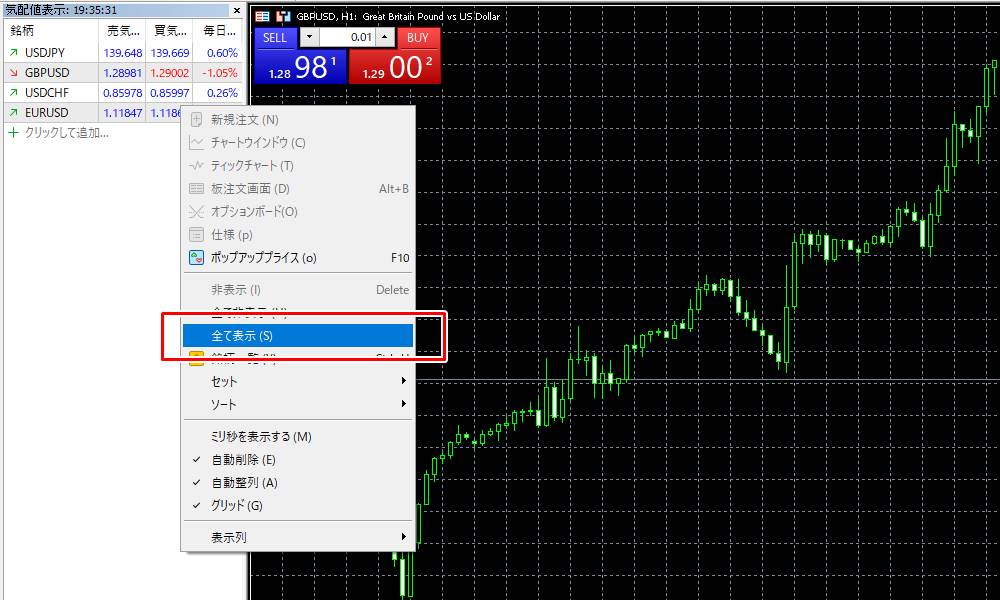
Task: Expand the 表示列 submenu
Action: [x=300, y=537]
